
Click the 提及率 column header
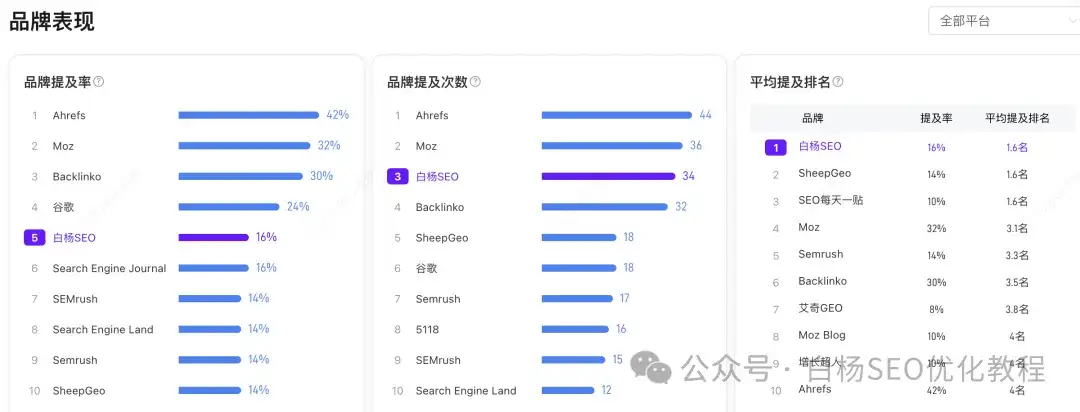click(x=936, y=118)
